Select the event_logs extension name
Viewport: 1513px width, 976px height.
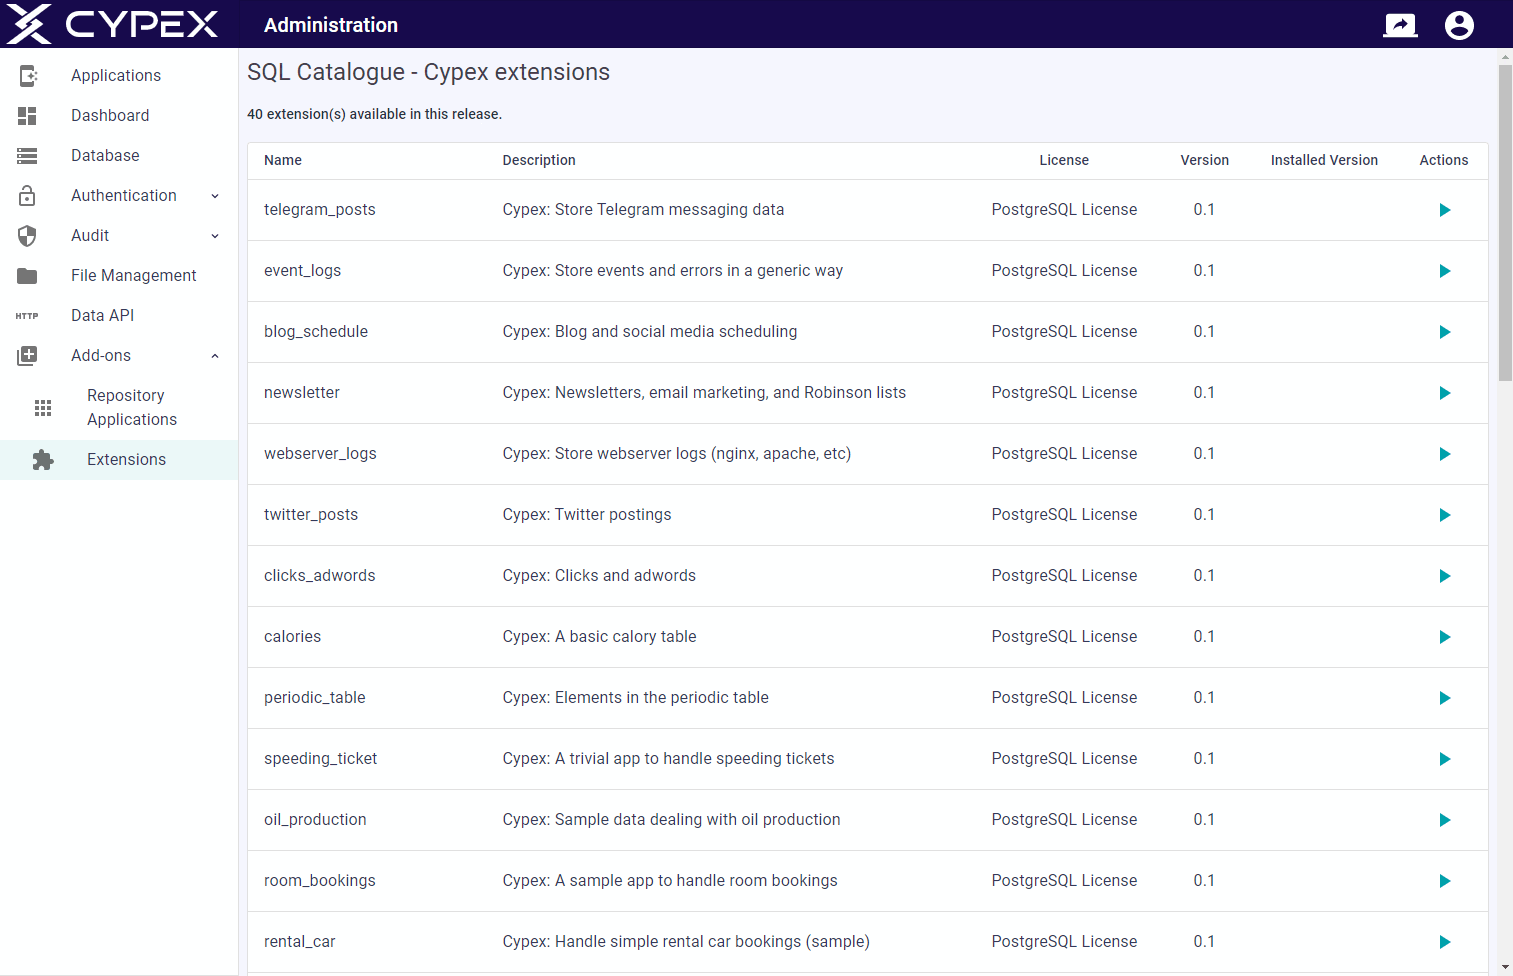pyautogui.click(x=302, y=271)
